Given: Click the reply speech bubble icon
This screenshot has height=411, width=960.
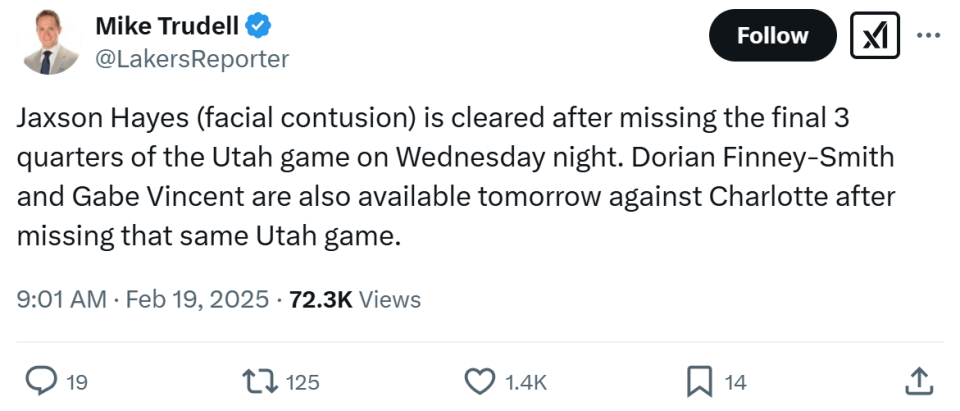Looking at the screenshot, I should (40, 381).
